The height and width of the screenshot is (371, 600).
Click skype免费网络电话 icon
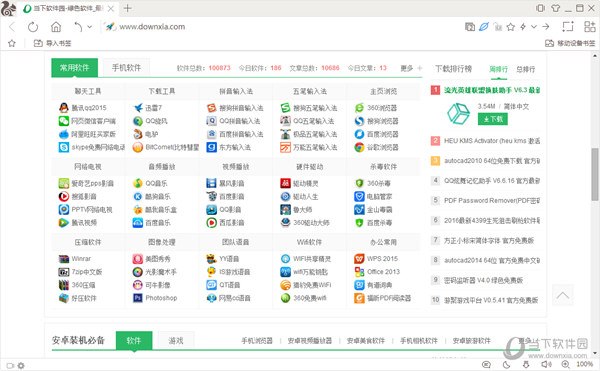[x=64, y=147]
